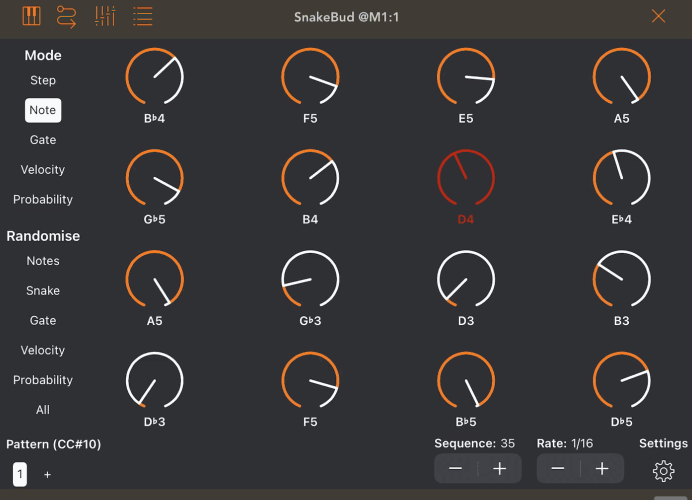Open the mixer sliders icon
692x500 pixels.
(104, 16)
